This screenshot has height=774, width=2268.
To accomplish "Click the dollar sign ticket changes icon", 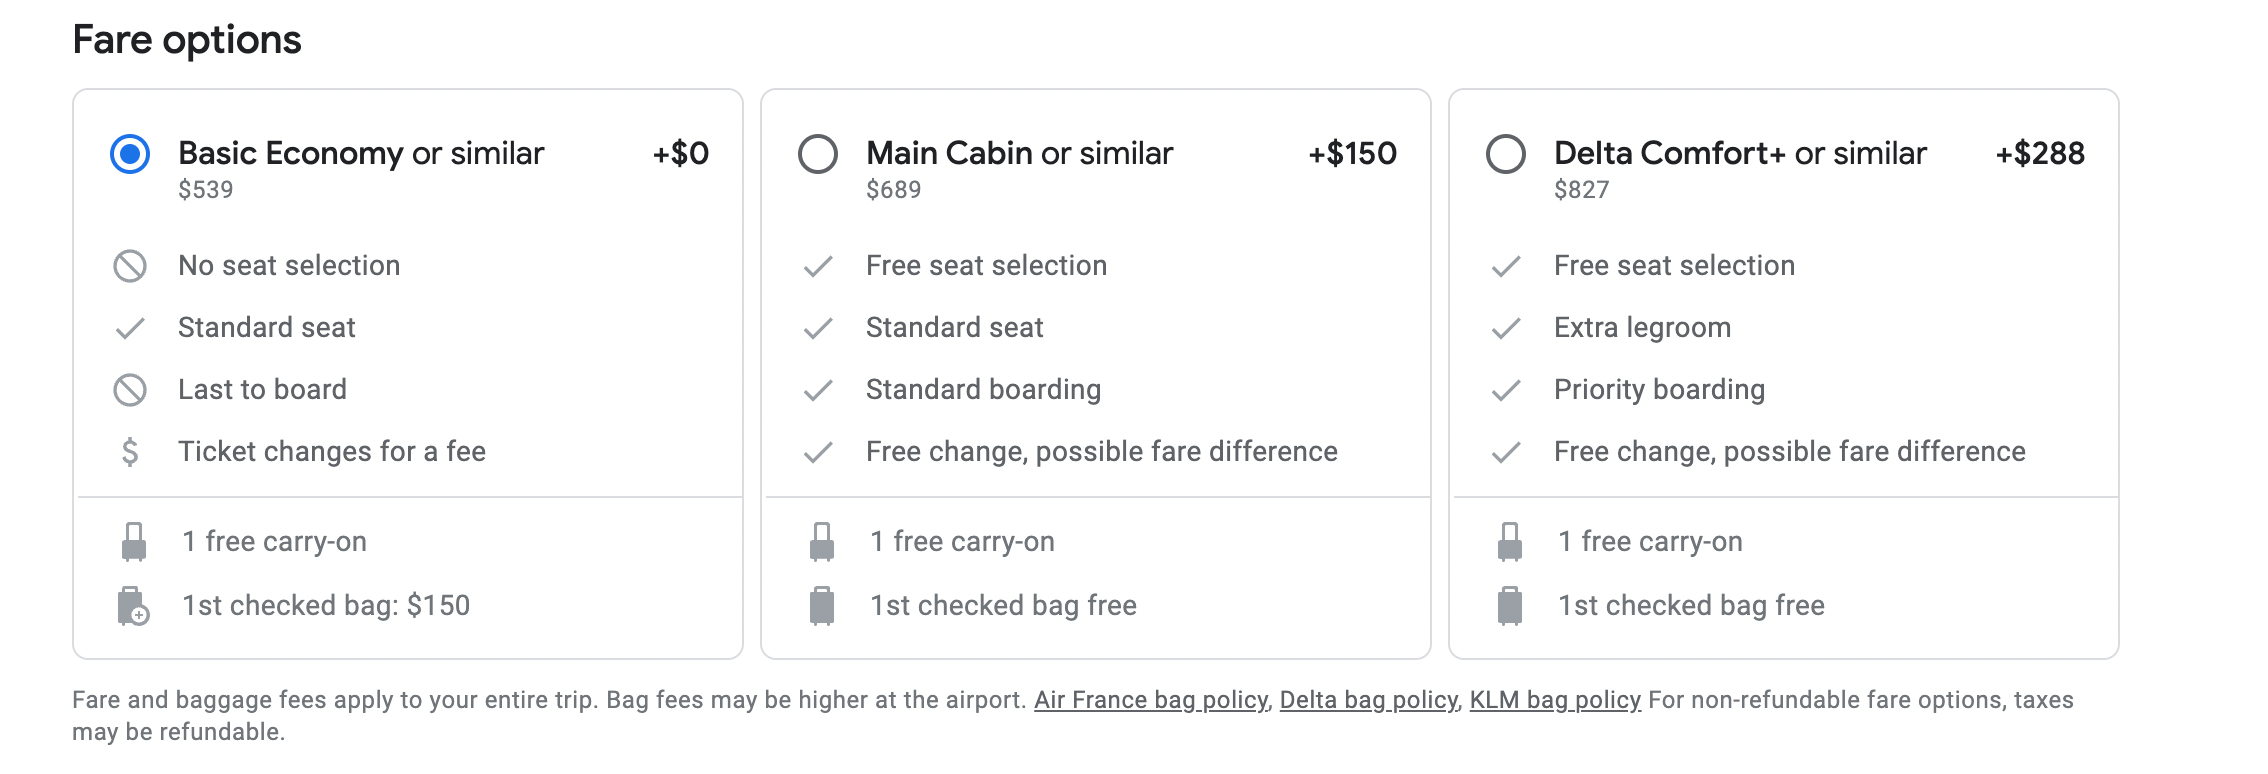I will (x=130, y=452).
